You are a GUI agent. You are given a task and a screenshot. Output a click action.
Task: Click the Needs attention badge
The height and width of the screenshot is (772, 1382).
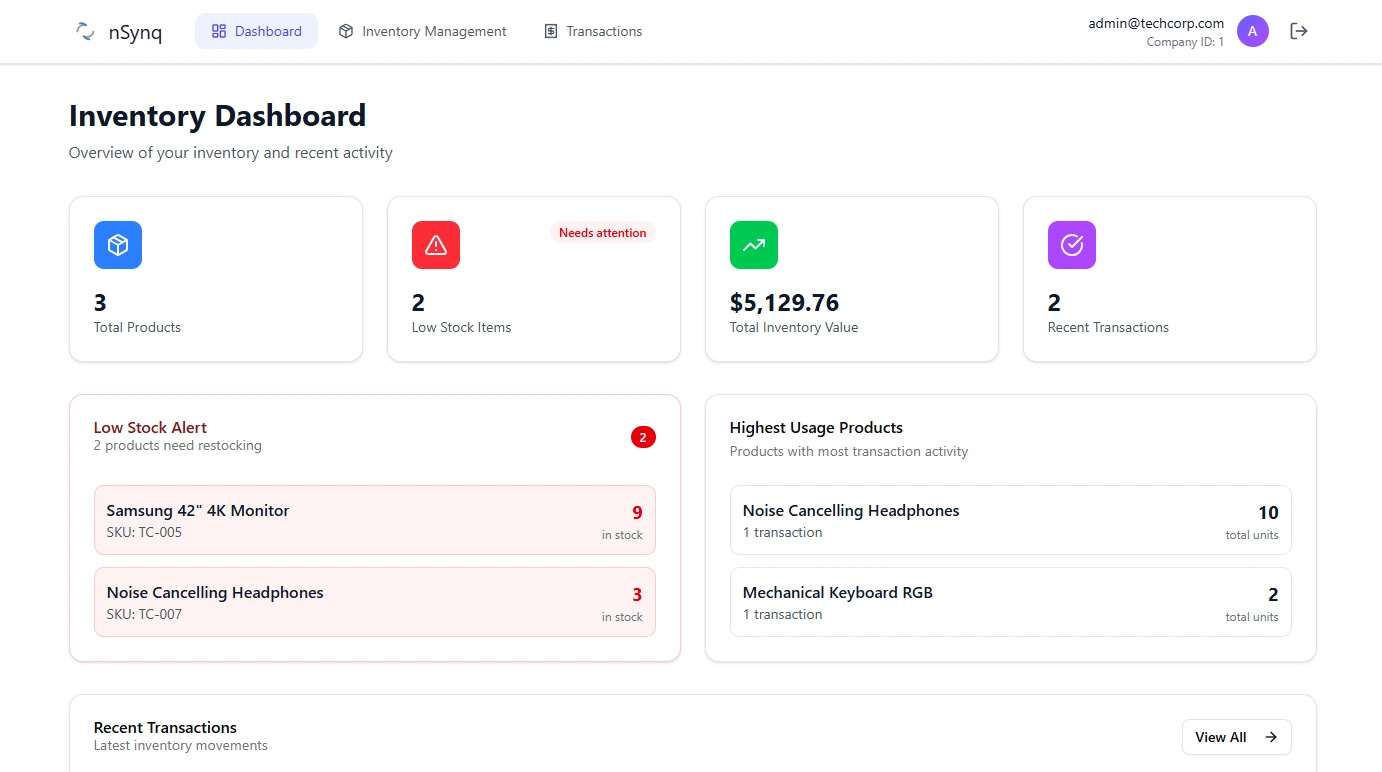point(602,232)
